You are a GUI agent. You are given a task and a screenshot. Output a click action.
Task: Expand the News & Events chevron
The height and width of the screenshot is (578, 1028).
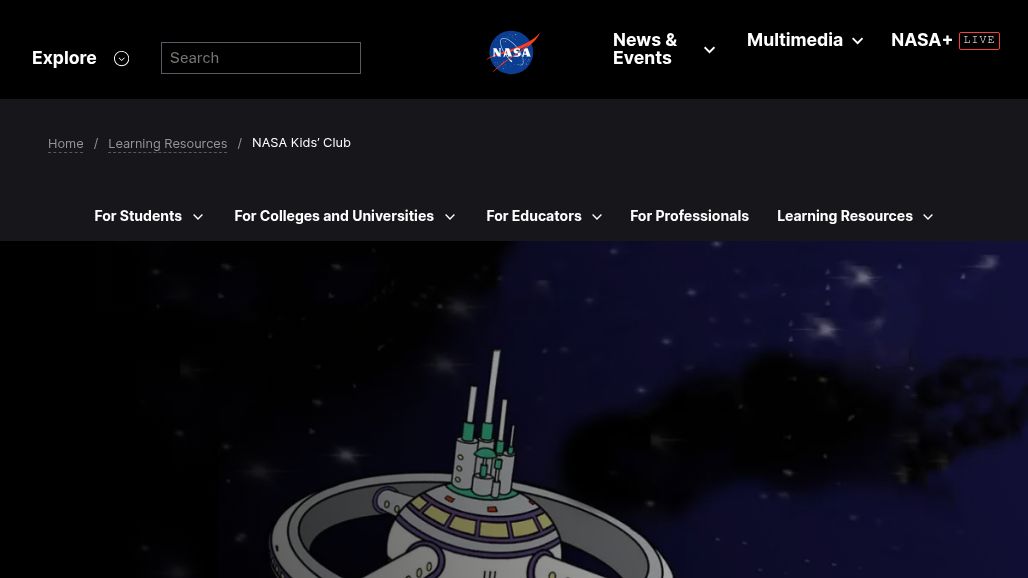click(x=709, y=50)
